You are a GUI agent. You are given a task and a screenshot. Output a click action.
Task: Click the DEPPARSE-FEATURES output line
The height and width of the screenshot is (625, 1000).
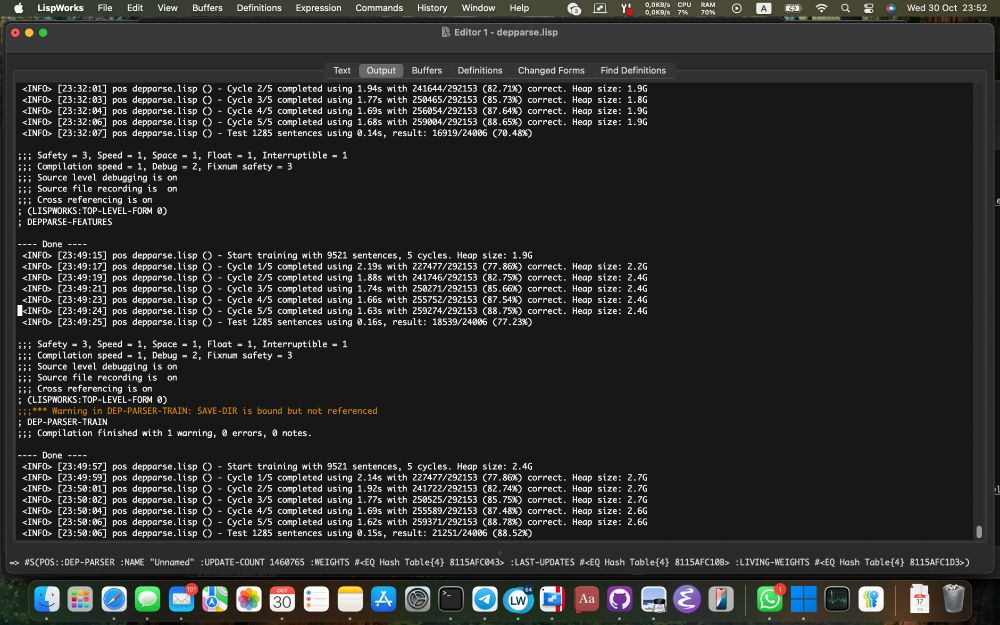[65, 222]
